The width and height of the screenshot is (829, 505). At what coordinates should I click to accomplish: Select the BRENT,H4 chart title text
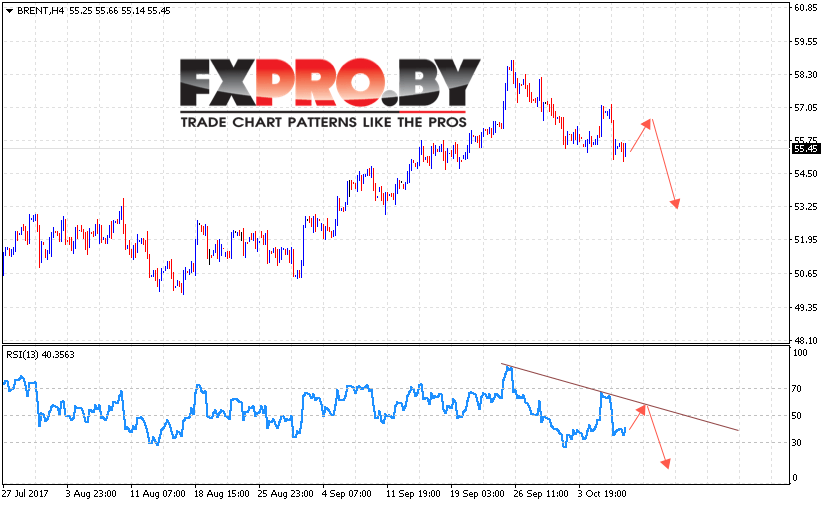pos(41,11)
